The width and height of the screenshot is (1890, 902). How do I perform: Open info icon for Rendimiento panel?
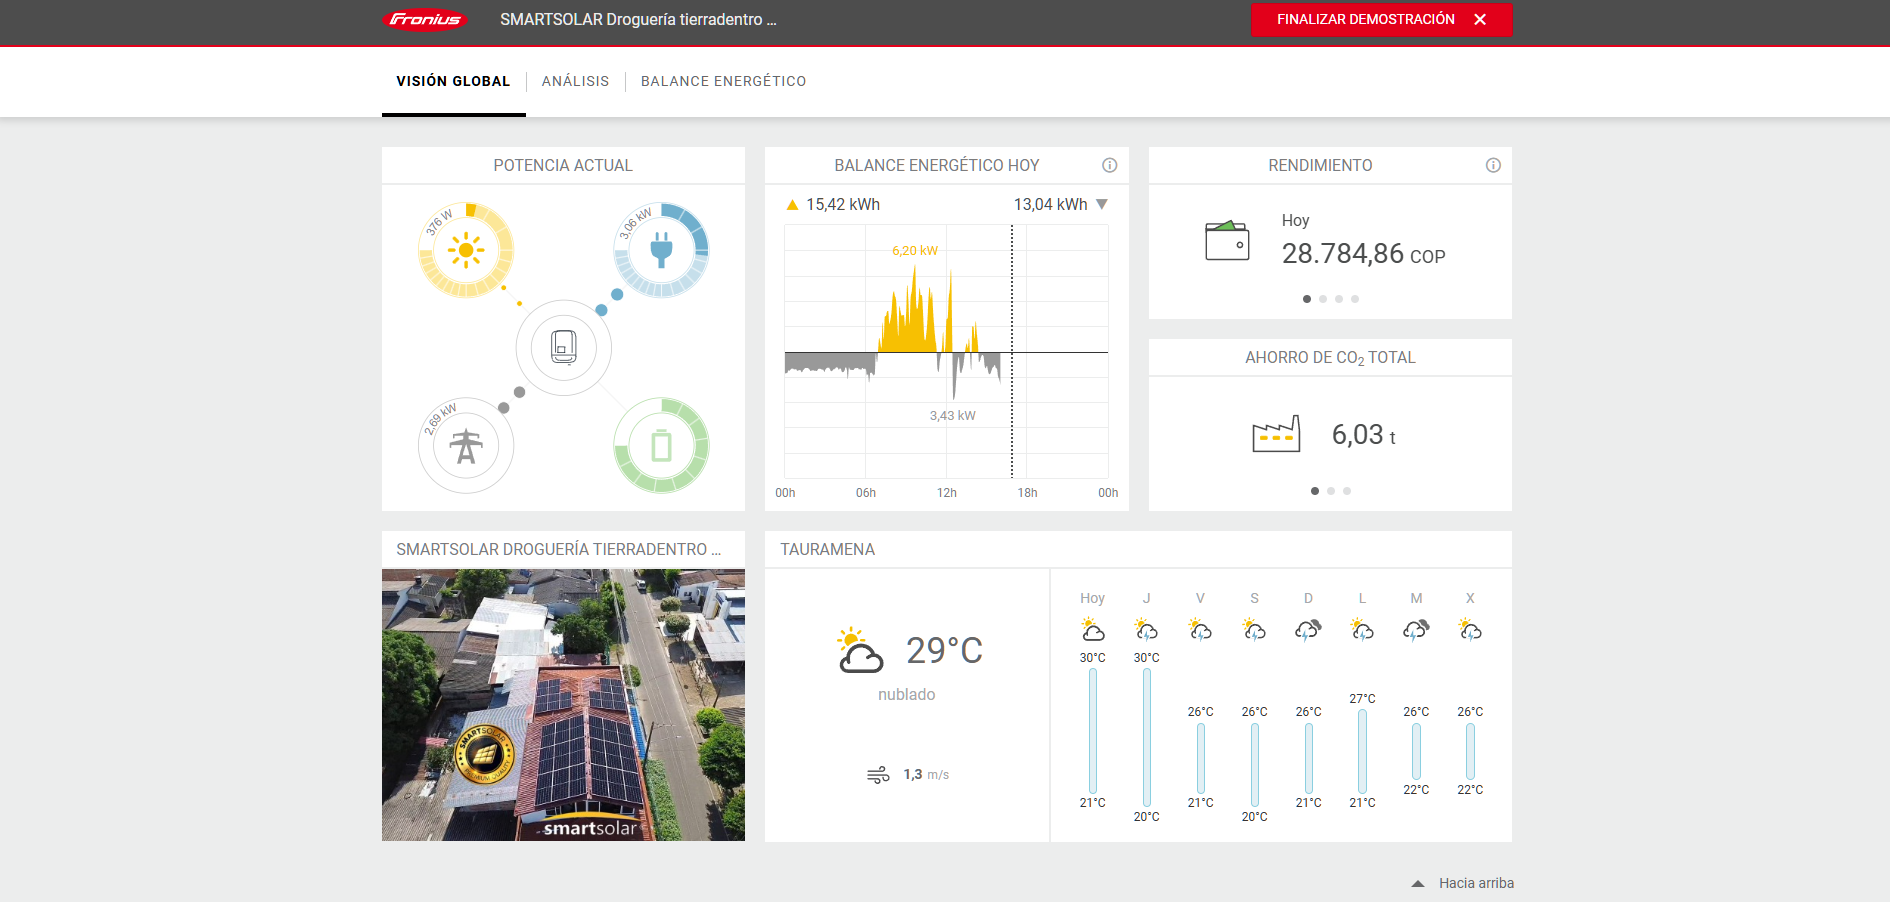pos(1493,166)
